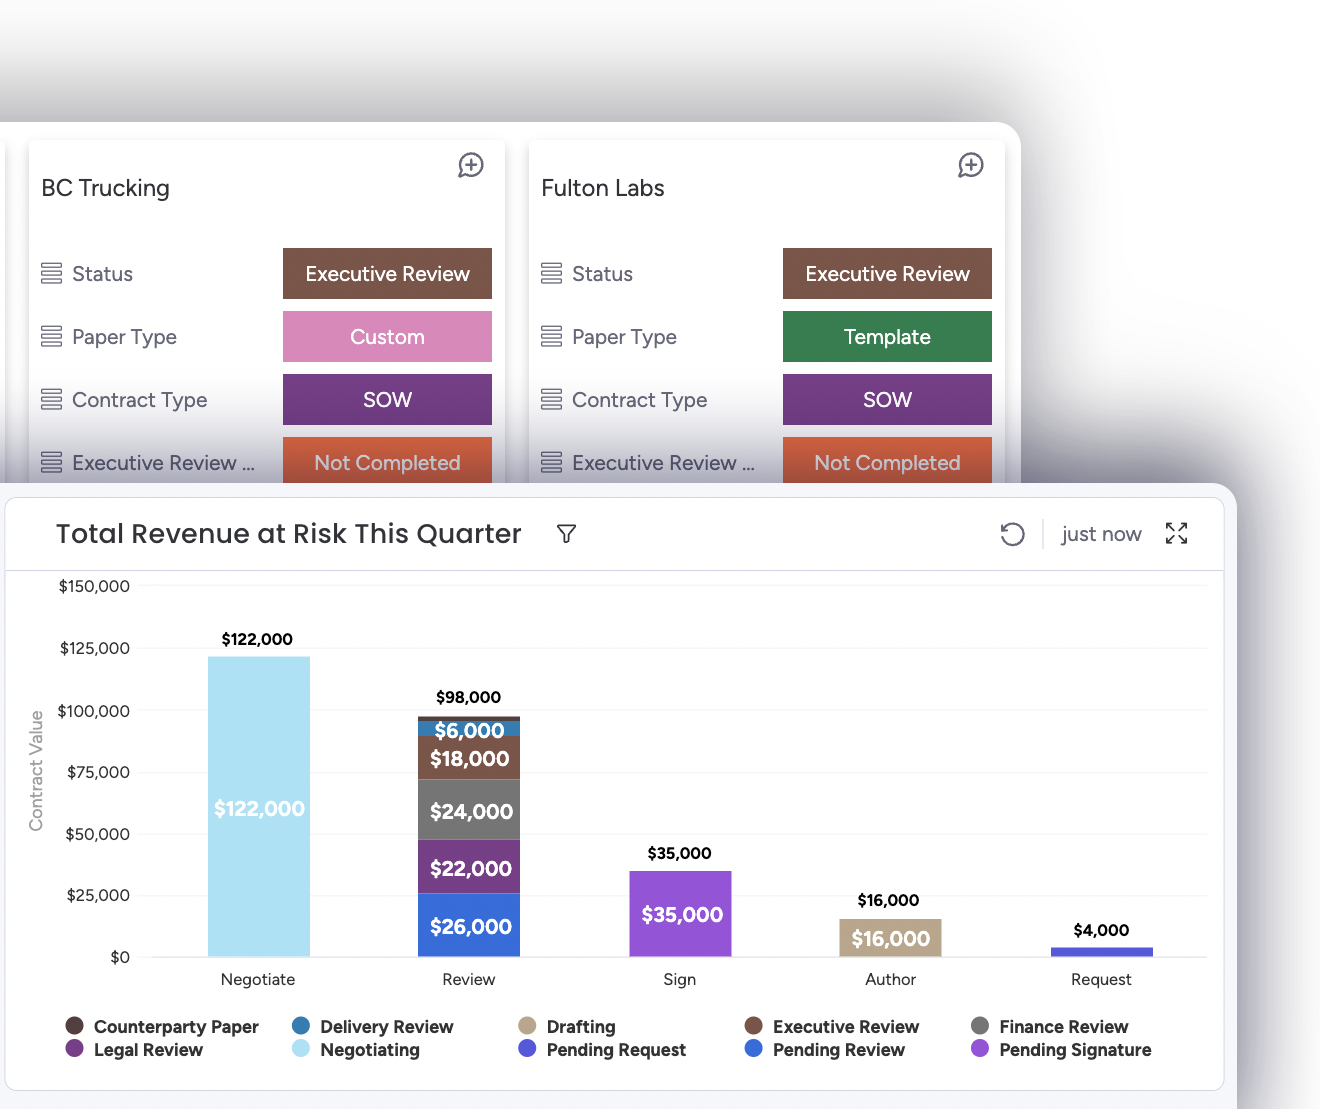Click the $18,000 Executive Review segment

469,758
